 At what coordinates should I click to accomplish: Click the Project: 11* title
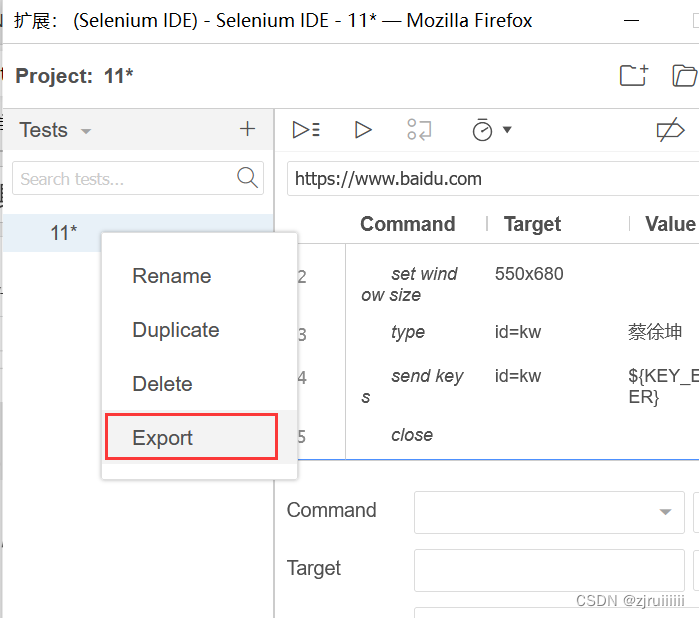pyautogui.click(x=74, y=76)
